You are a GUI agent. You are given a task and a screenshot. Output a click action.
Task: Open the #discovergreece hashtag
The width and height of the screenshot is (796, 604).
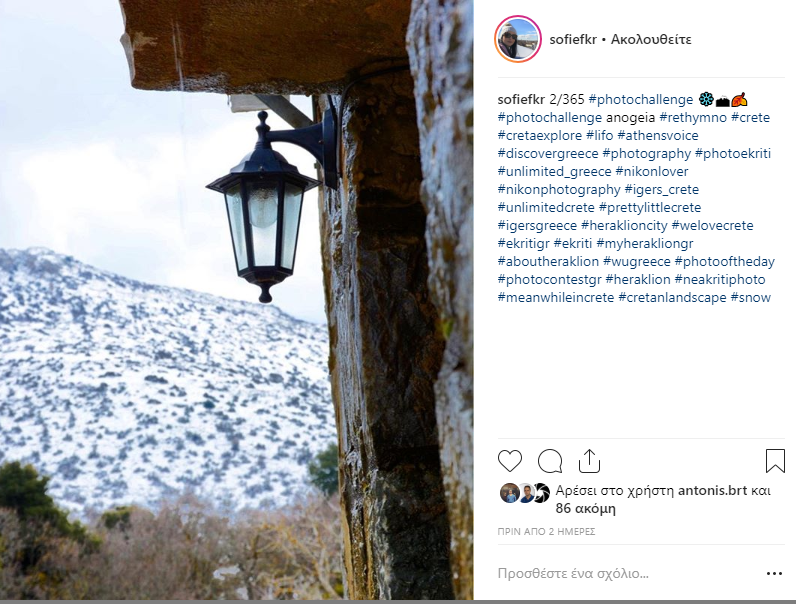(x=548, y=153)
